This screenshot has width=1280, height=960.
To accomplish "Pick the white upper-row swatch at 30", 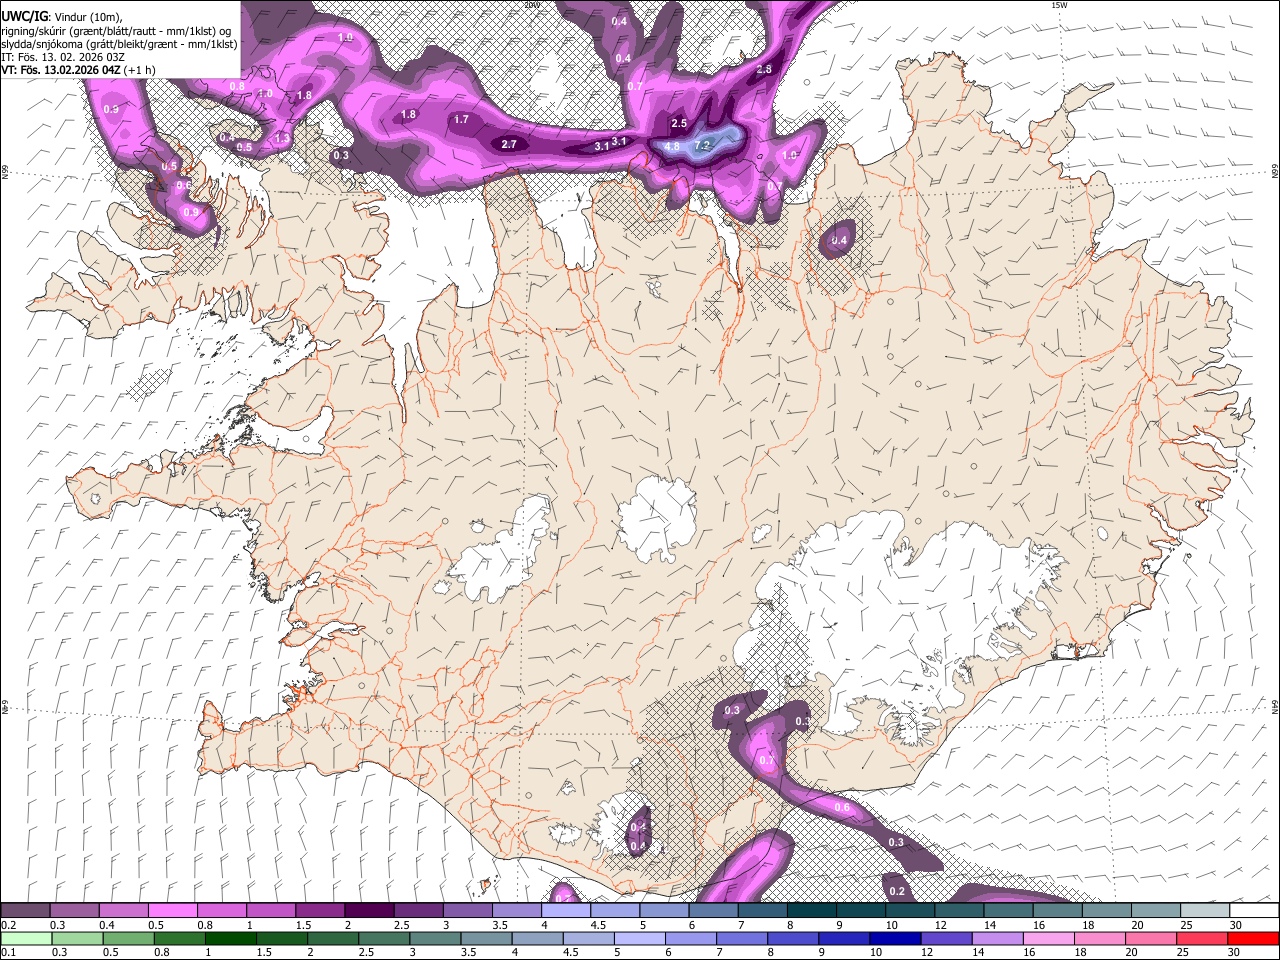I will [1255, 910].
